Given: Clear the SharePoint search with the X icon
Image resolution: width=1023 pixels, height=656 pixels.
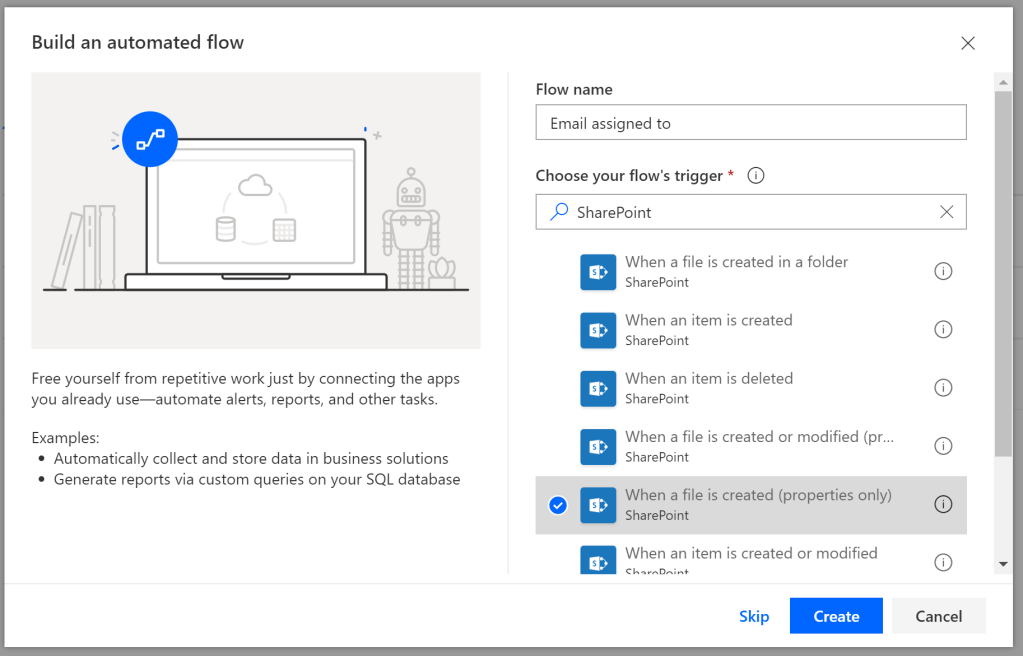Looking at the screenshot, I should point(946,212).
